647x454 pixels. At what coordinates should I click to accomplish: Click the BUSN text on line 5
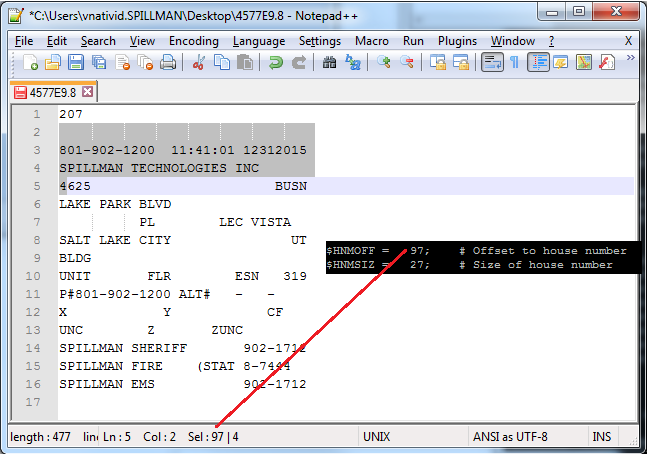coord(291,187)
